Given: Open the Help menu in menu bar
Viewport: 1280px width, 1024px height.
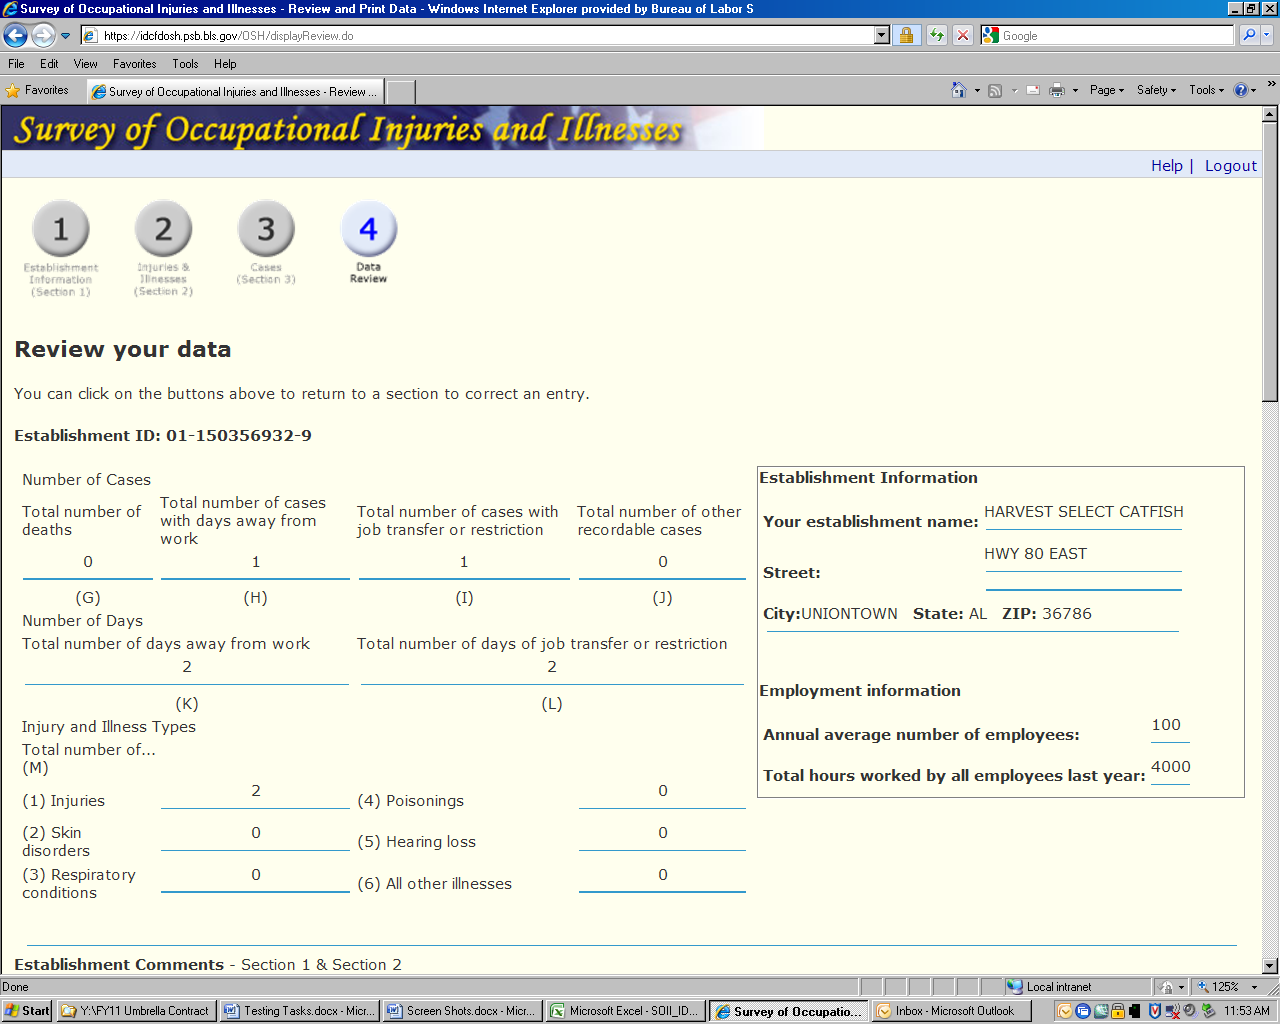Looking at the screenshot, I should 225,64.
